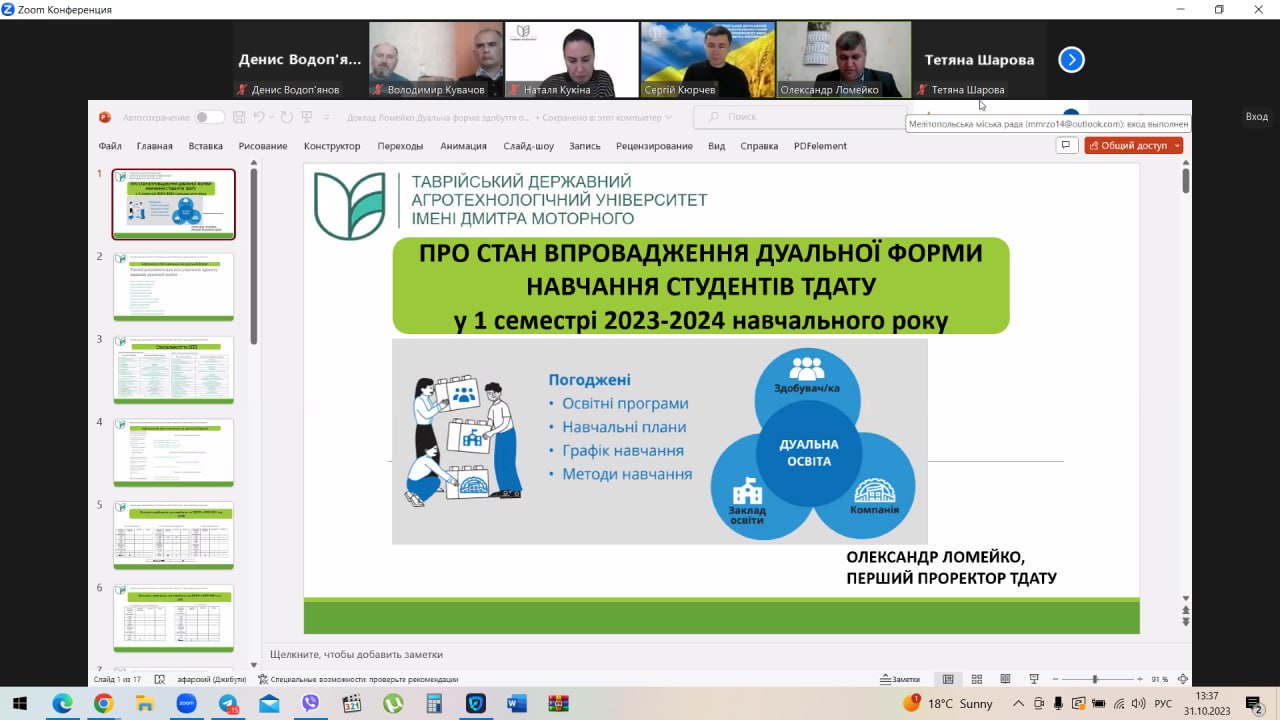Click Наталя Кукіна video tile
1280x720 pixels.
pyautogui.click(x=571, y=59)
